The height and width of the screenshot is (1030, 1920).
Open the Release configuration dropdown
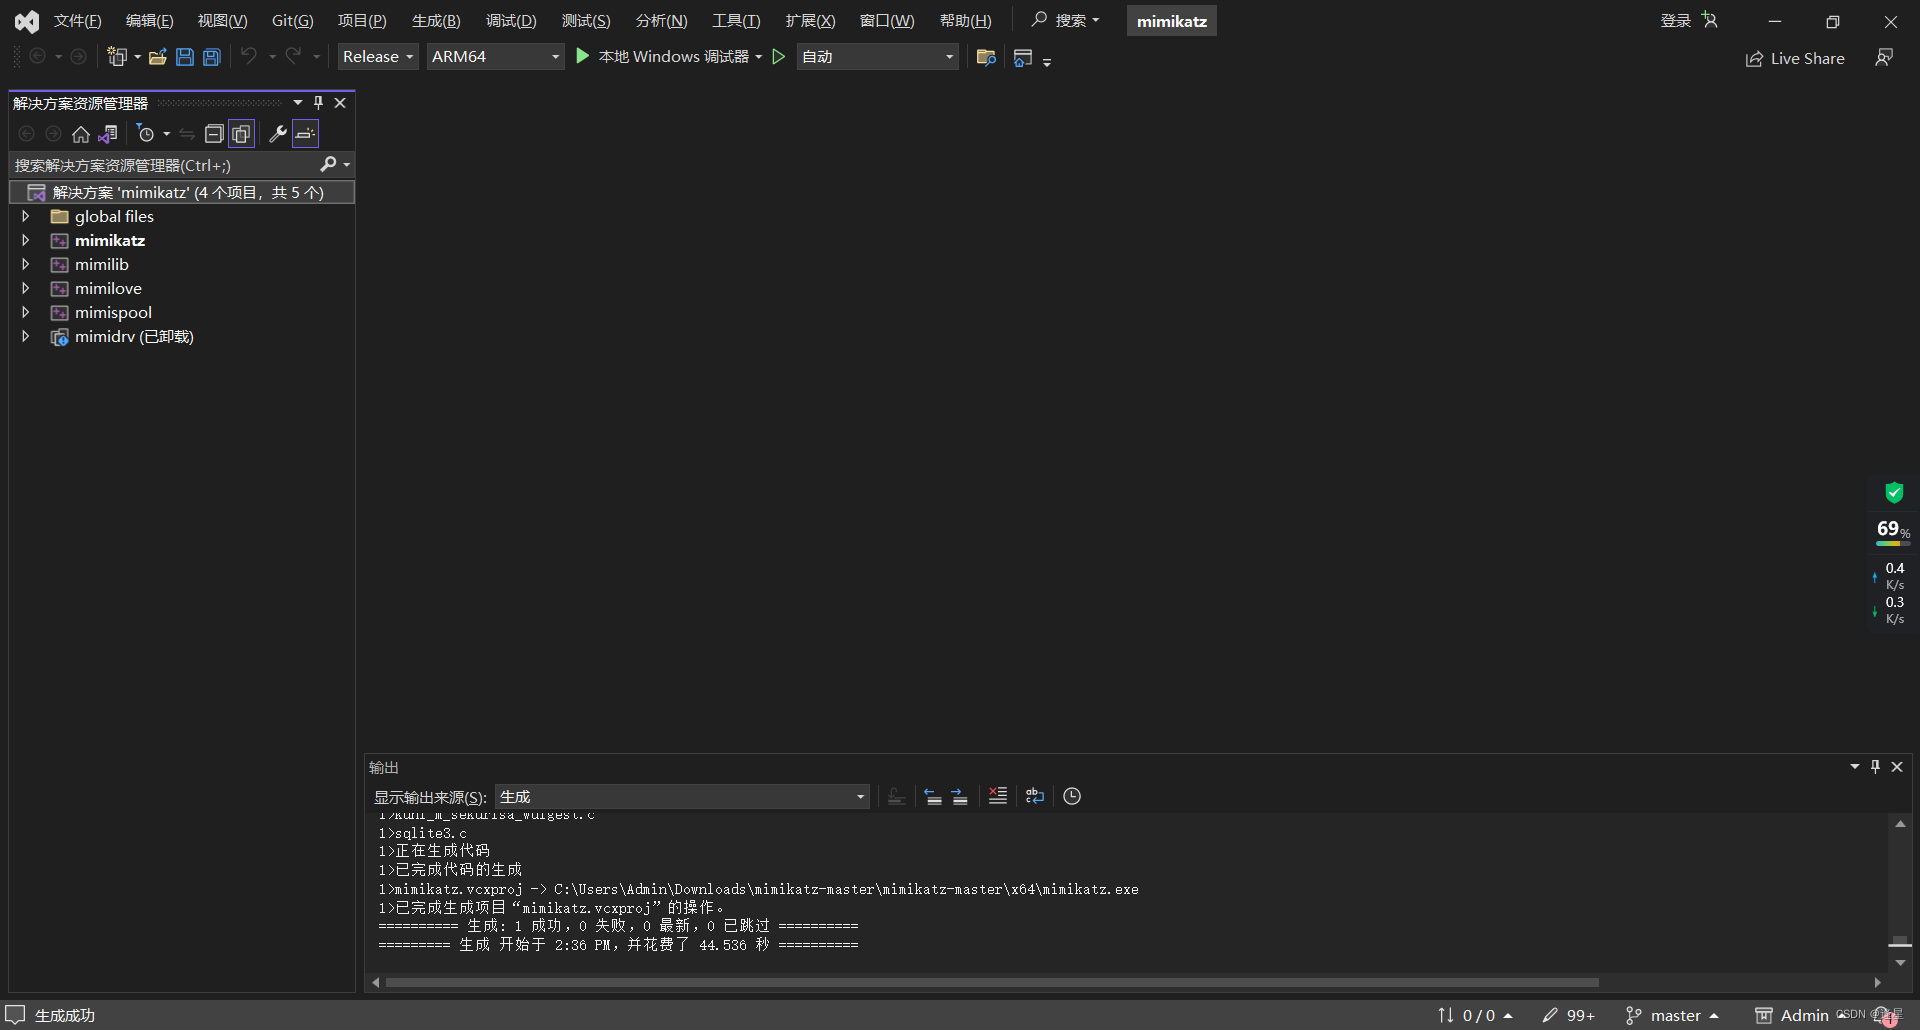coord(377,57)
